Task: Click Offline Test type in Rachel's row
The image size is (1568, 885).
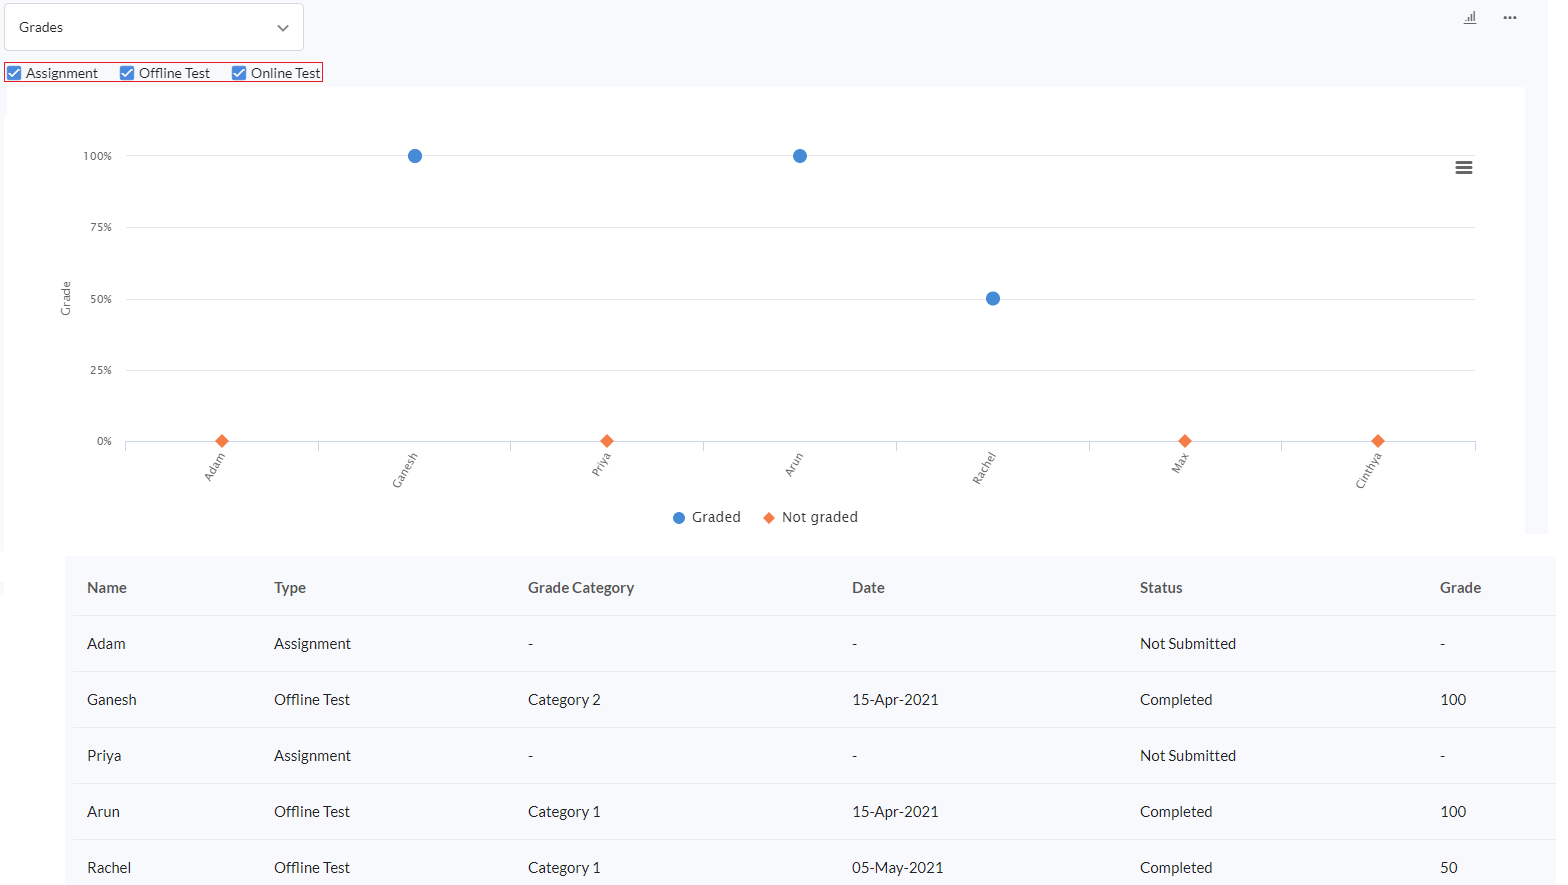Action: click(312, 868)
